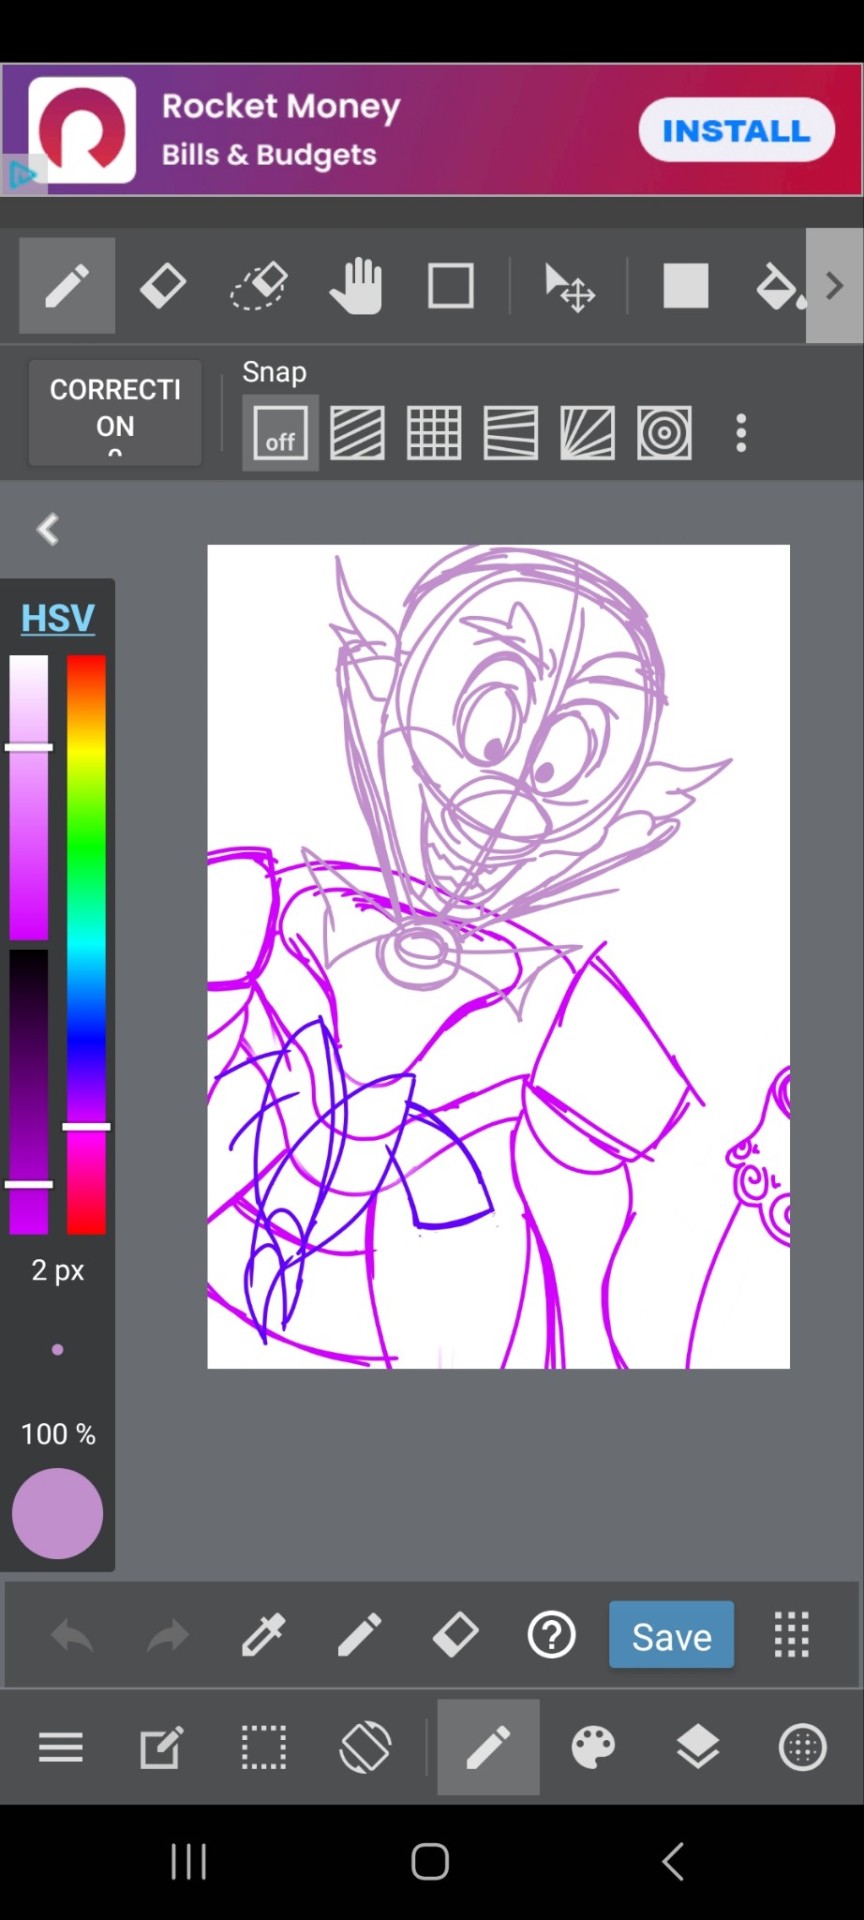Viewport: 864px width, 1920px height.
Task: Open the hamburger main menu
Action: coord(61,1747)
